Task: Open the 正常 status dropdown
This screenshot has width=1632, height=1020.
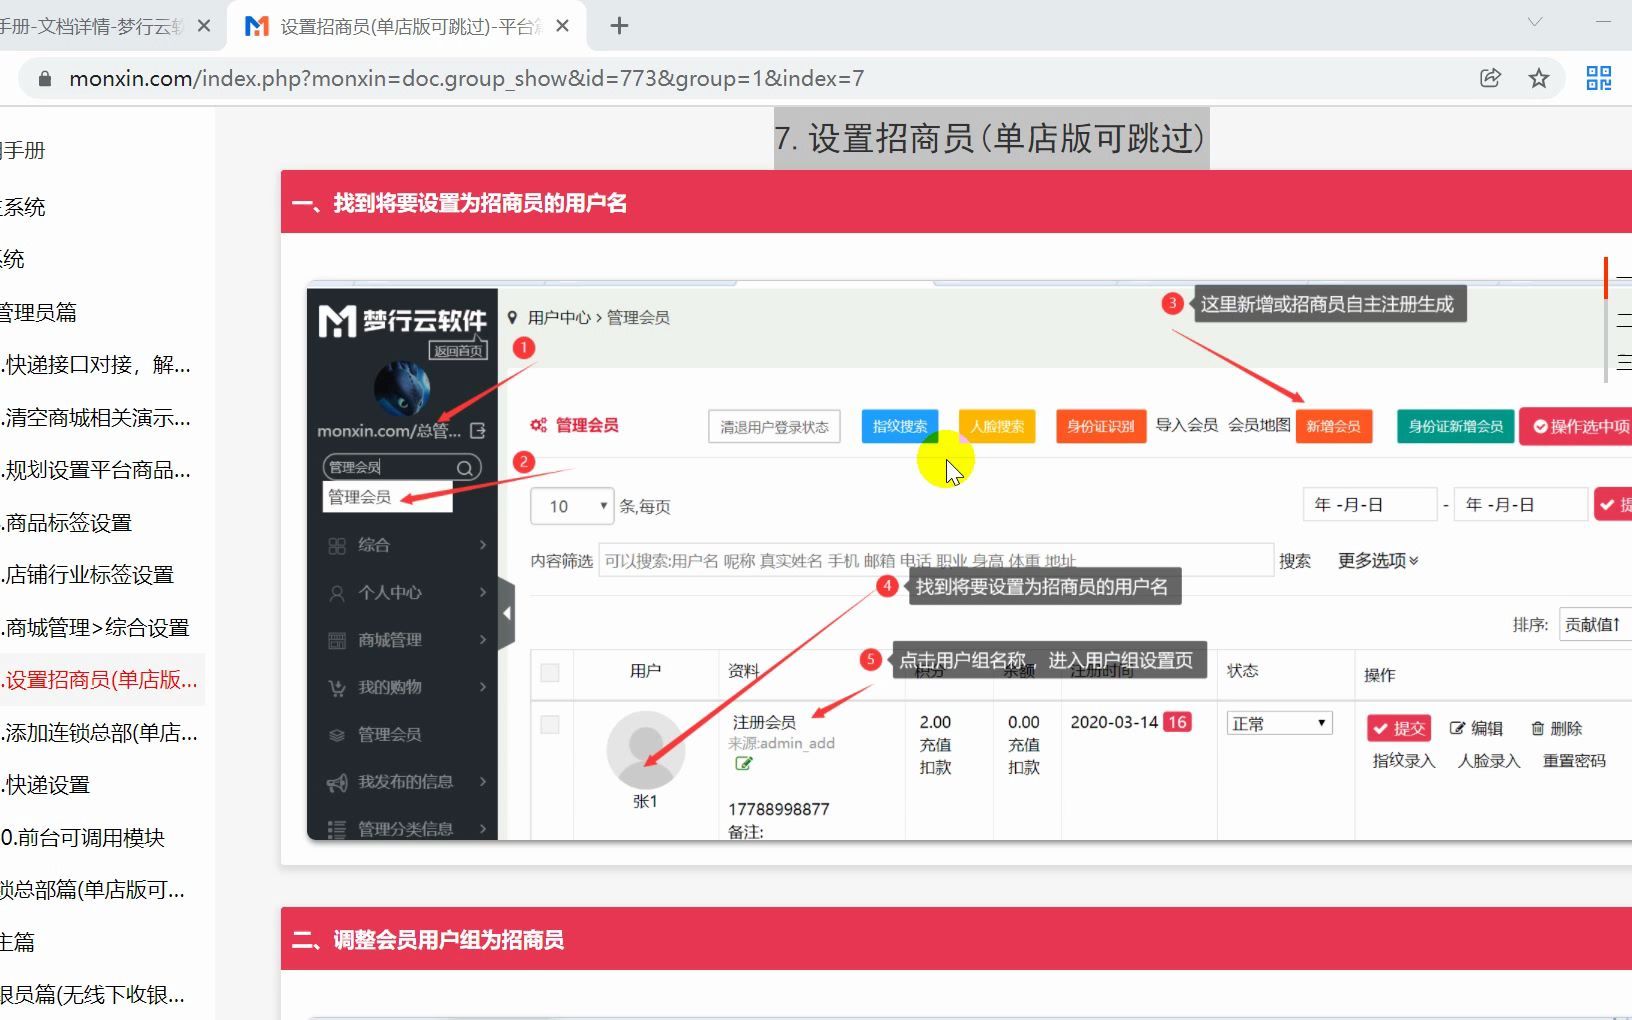Action: click(x=1279, y=723)
